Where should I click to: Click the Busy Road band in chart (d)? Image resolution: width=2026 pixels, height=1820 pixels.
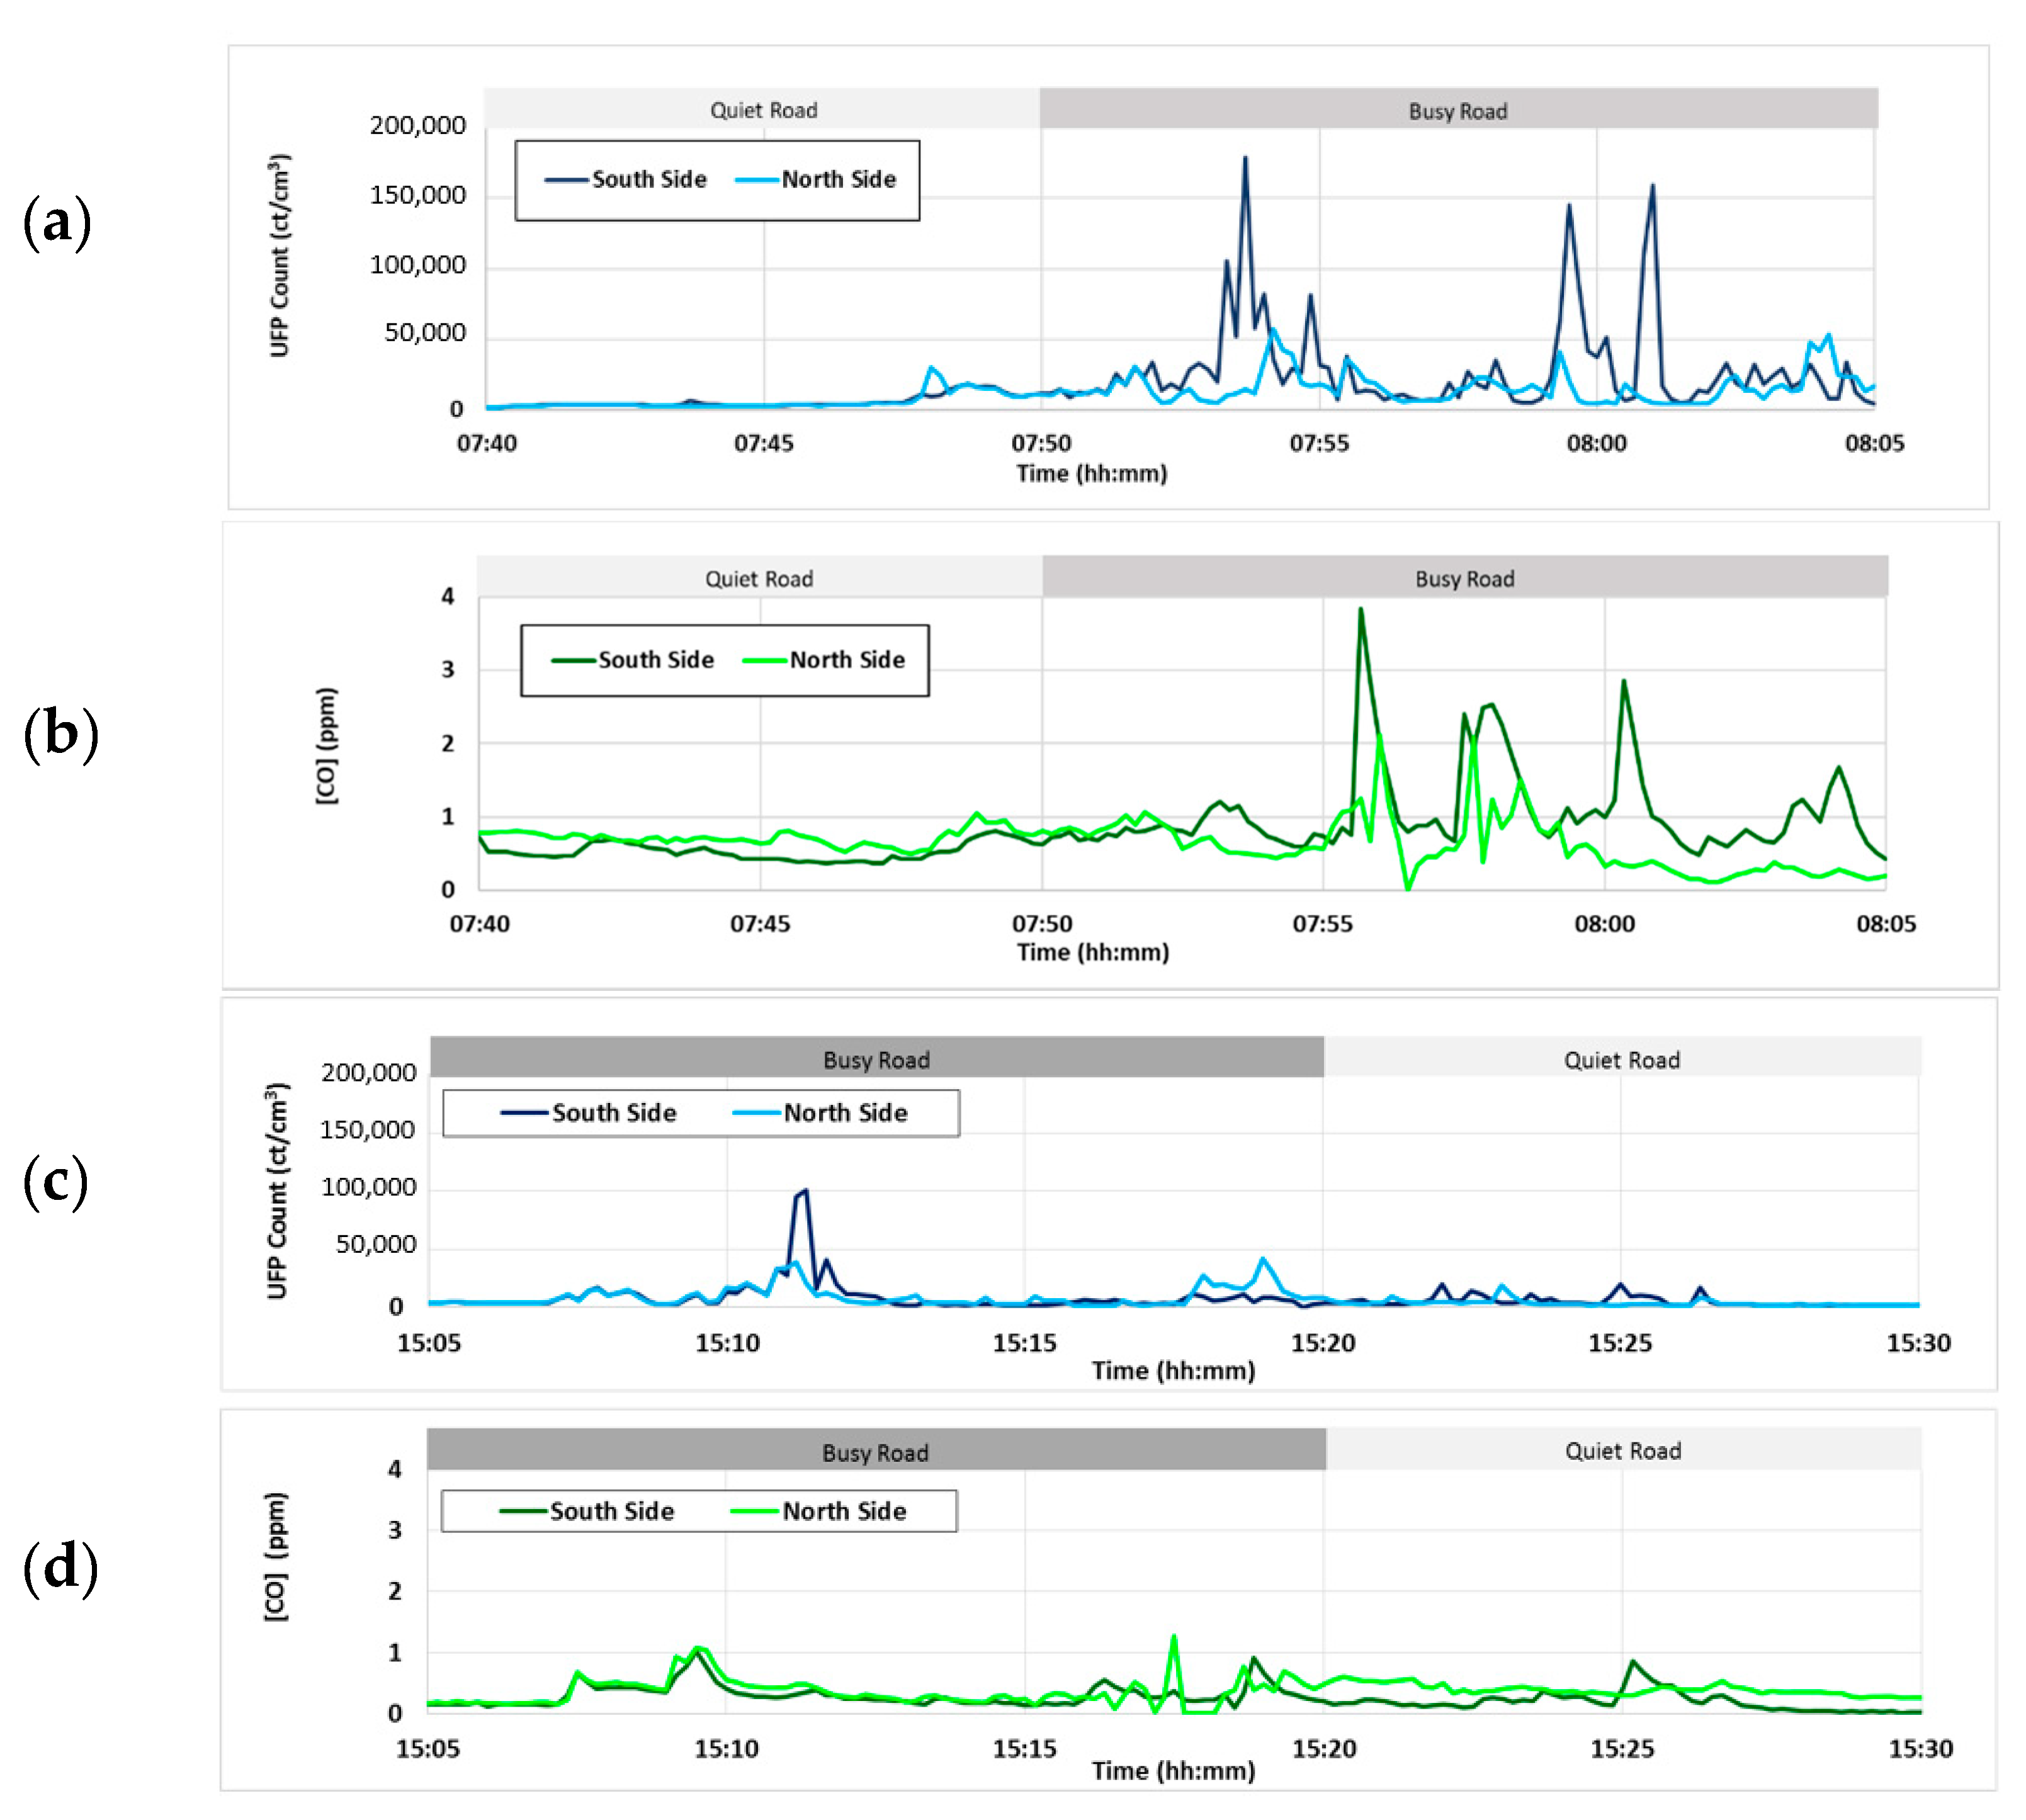pos(875,1452)
